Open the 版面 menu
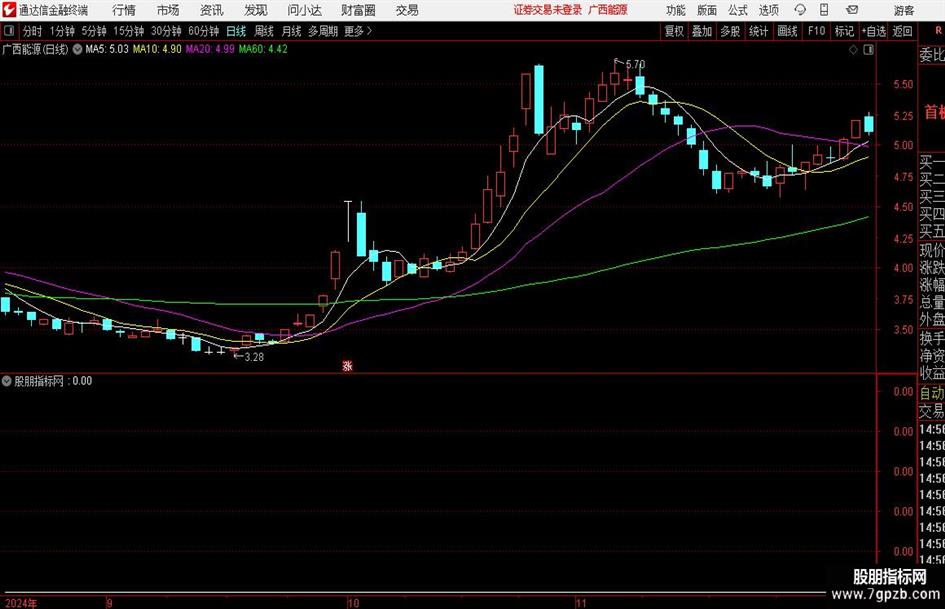945x609 pixels. tap(706, 10)
